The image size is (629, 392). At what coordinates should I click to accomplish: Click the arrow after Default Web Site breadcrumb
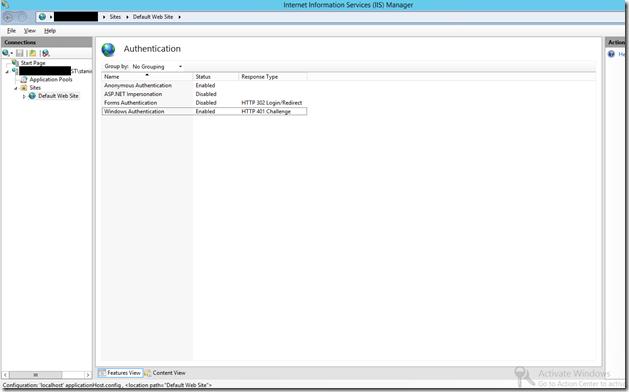(179, 17)
